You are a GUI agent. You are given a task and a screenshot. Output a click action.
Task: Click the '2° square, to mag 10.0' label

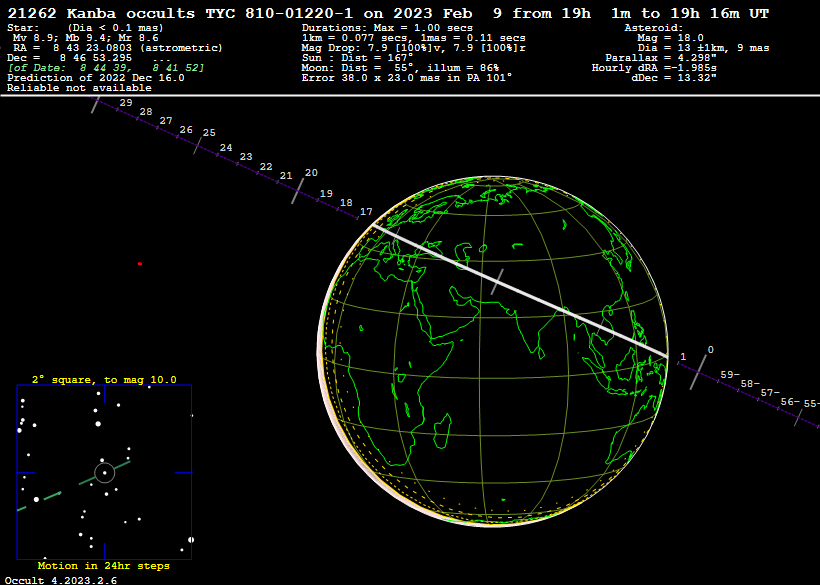(104, 380)
